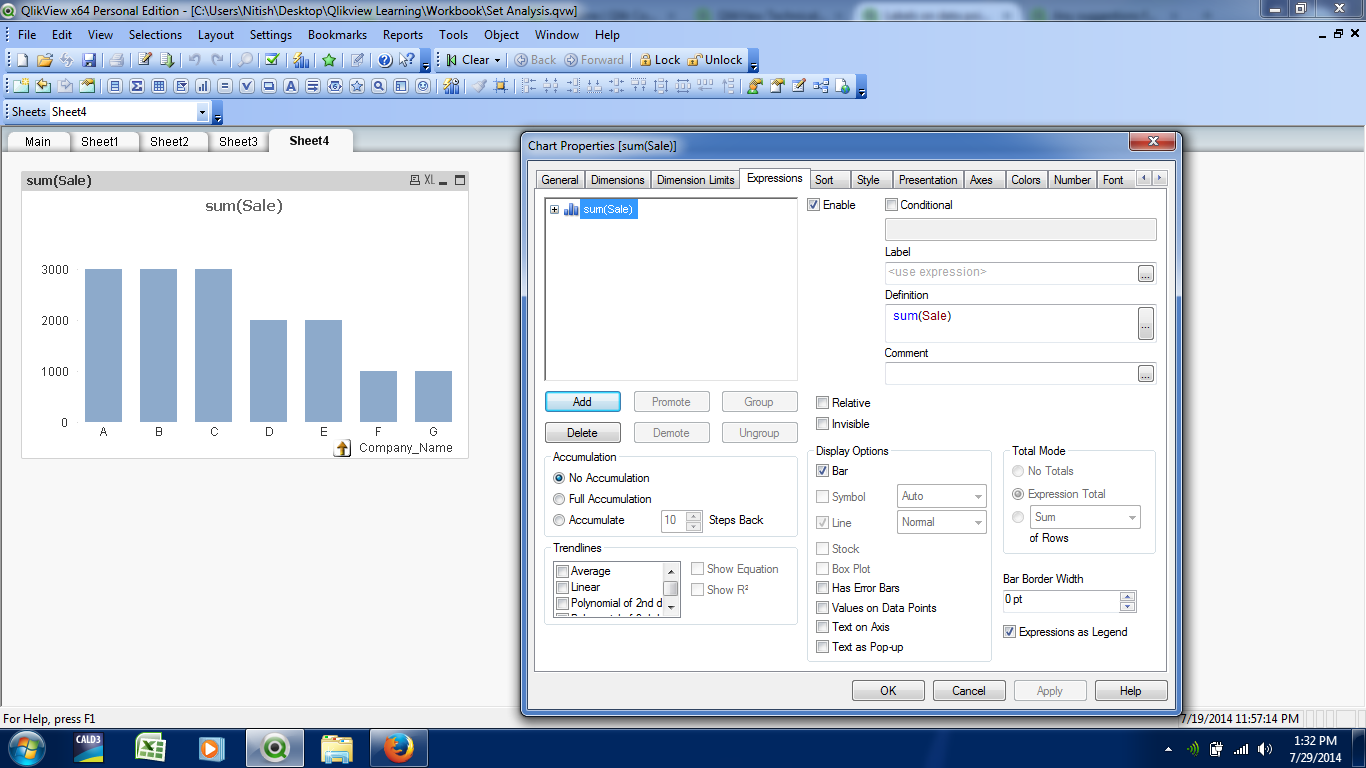Open the Bookmarks menu

click(337, 34)
